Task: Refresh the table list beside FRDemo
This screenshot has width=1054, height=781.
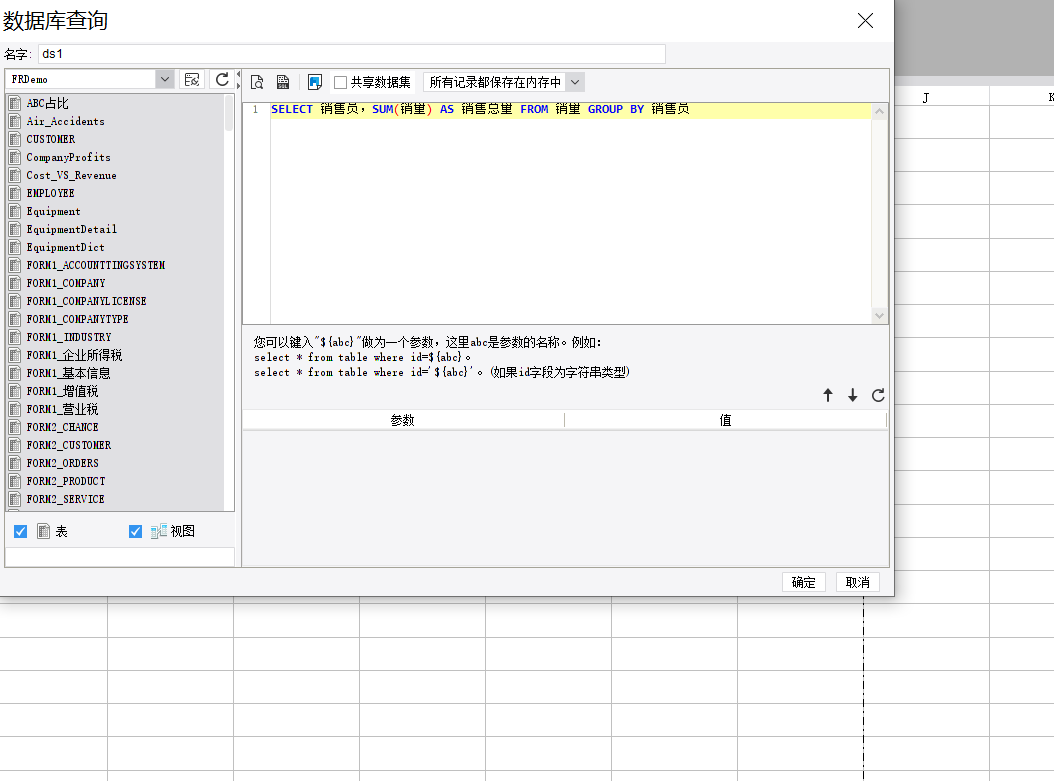Action: [222, 79]
